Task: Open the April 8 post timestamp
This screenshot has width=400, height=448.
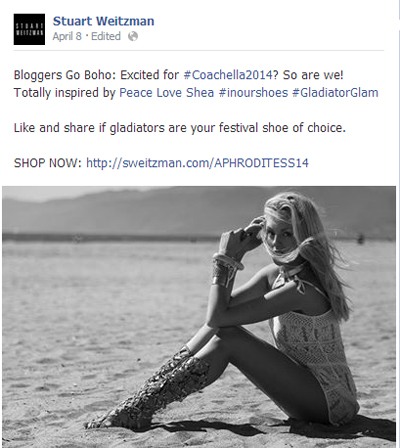Action: [67, 36]
